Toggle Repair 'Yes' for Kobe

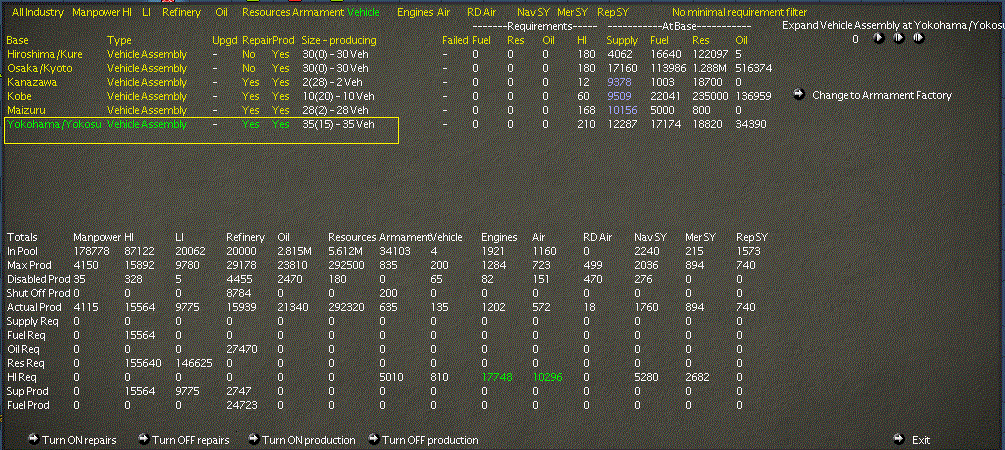[251, 96]
